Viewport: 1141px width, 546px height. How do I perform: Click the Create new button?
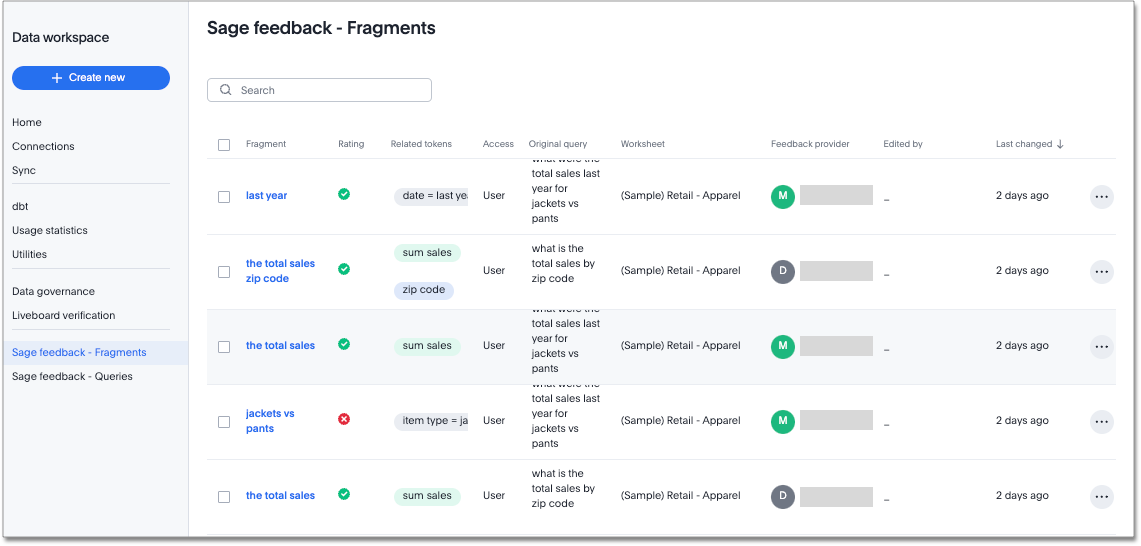(91, 78)
